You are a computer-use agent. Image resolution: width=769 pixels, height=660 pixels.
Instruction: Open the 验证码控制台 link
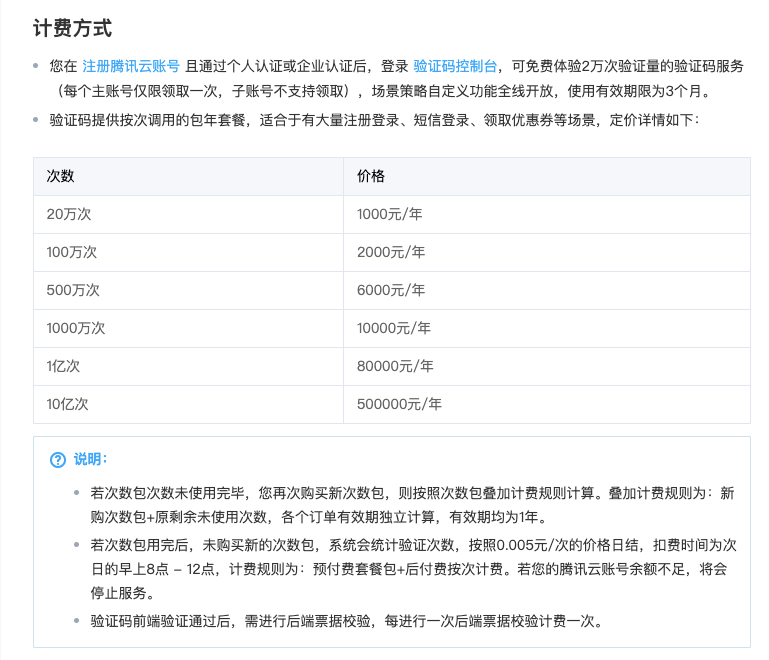(x=455, y=66)
